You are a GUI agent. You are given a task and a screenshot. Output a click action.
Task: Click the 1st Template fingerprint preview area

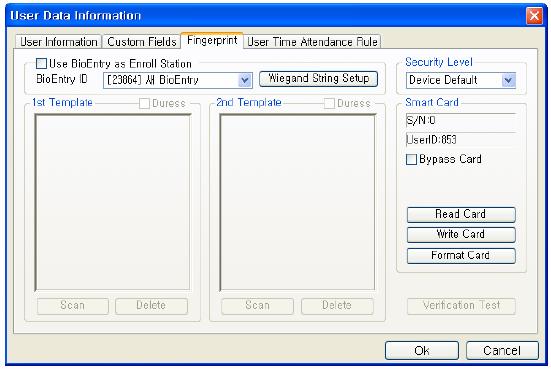coord(113,202)
